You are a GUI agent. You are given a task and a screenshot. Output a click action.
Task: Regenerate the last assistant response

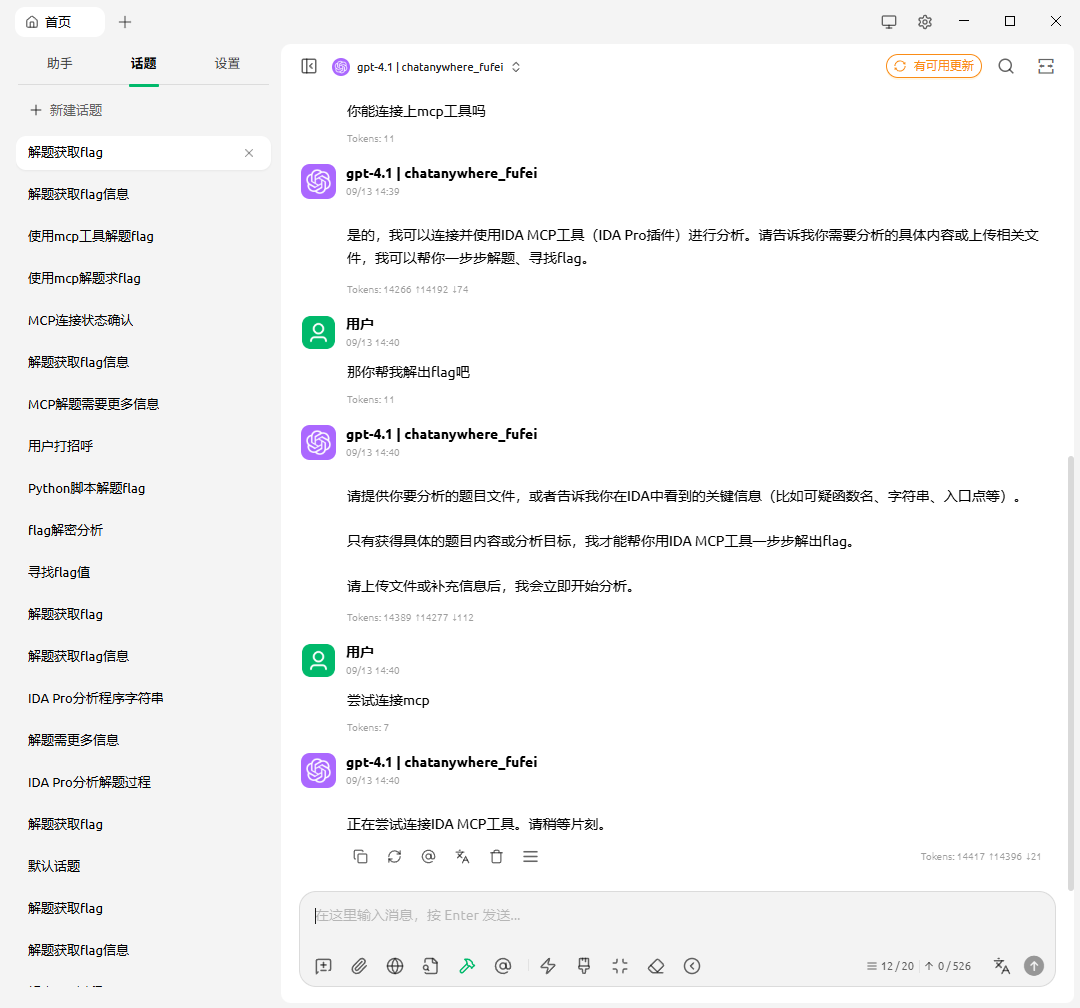pyautogui.click(x=394, y=856)
